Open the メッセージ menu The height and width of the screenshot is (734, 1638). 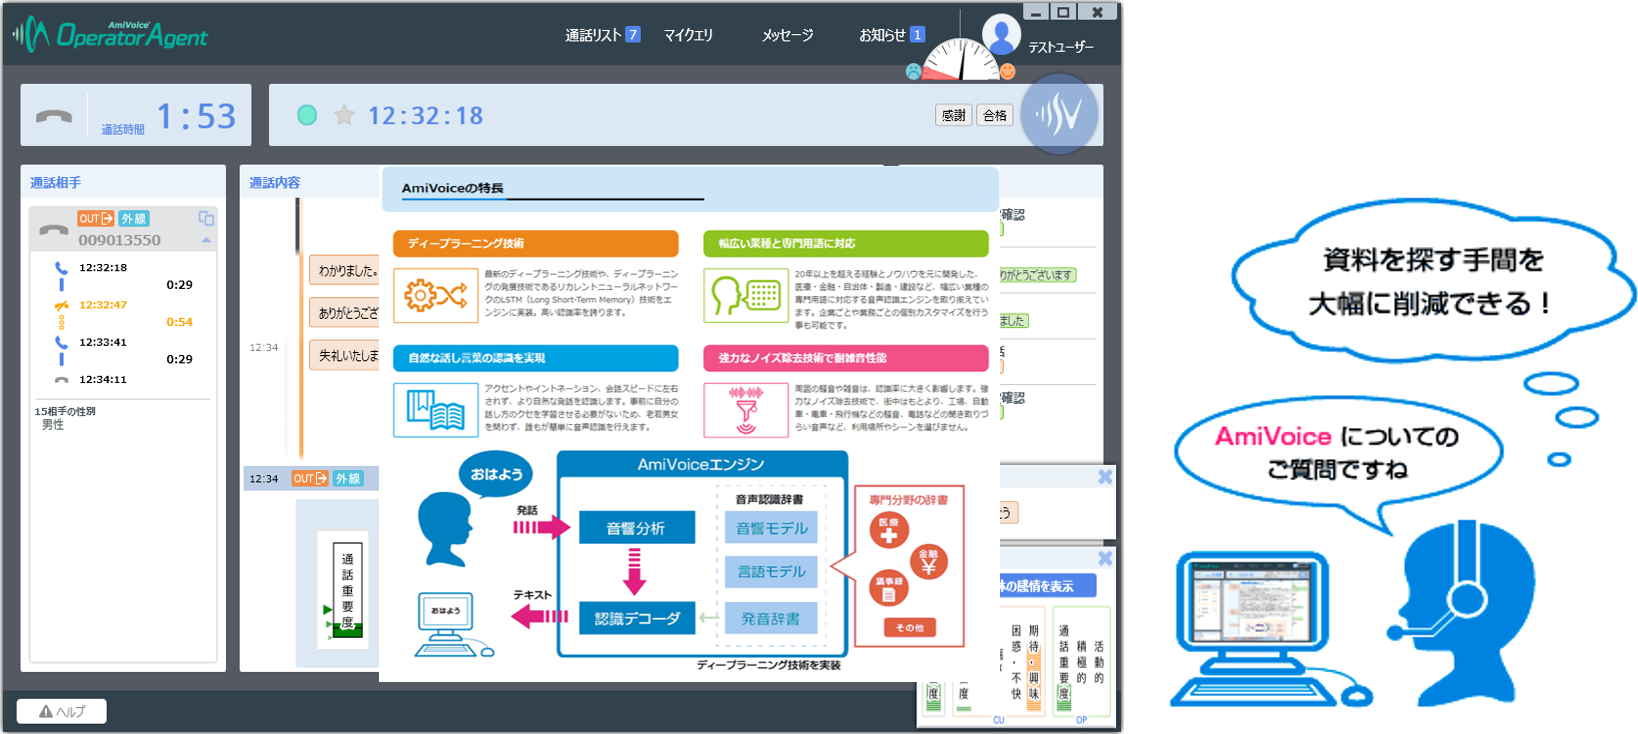787,35
